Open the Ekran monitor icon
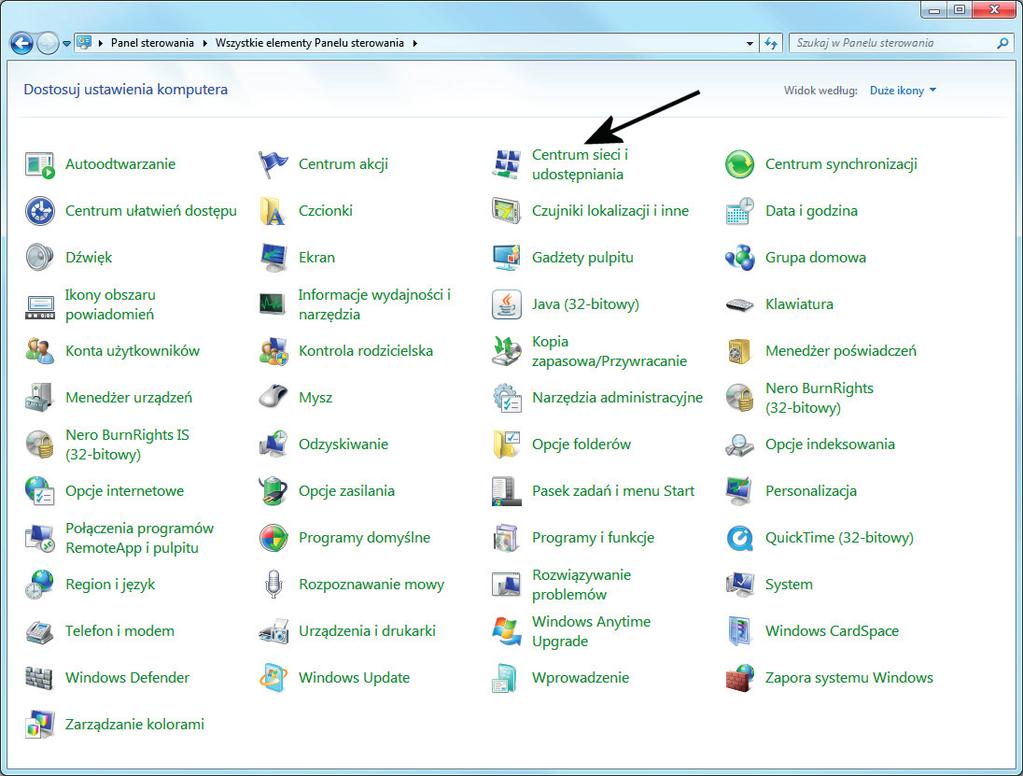1023x776 pixels. pyautogui.click(x=273, y=258)
